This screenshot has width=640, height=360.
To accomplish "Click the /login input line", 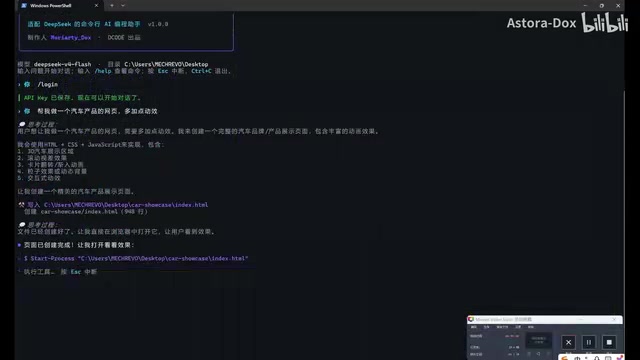I will (x=38, y=84).
